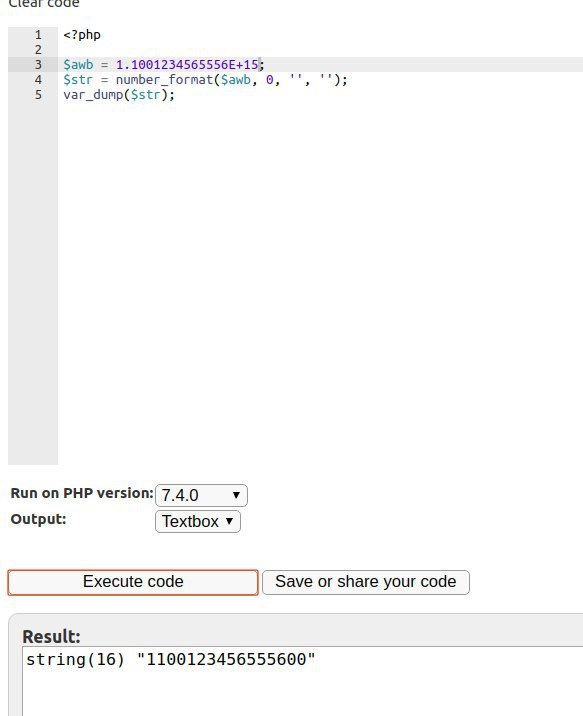Click line number 3 in the gutter
This screenshot has width=583, height=716.
[x=38, y=65]
